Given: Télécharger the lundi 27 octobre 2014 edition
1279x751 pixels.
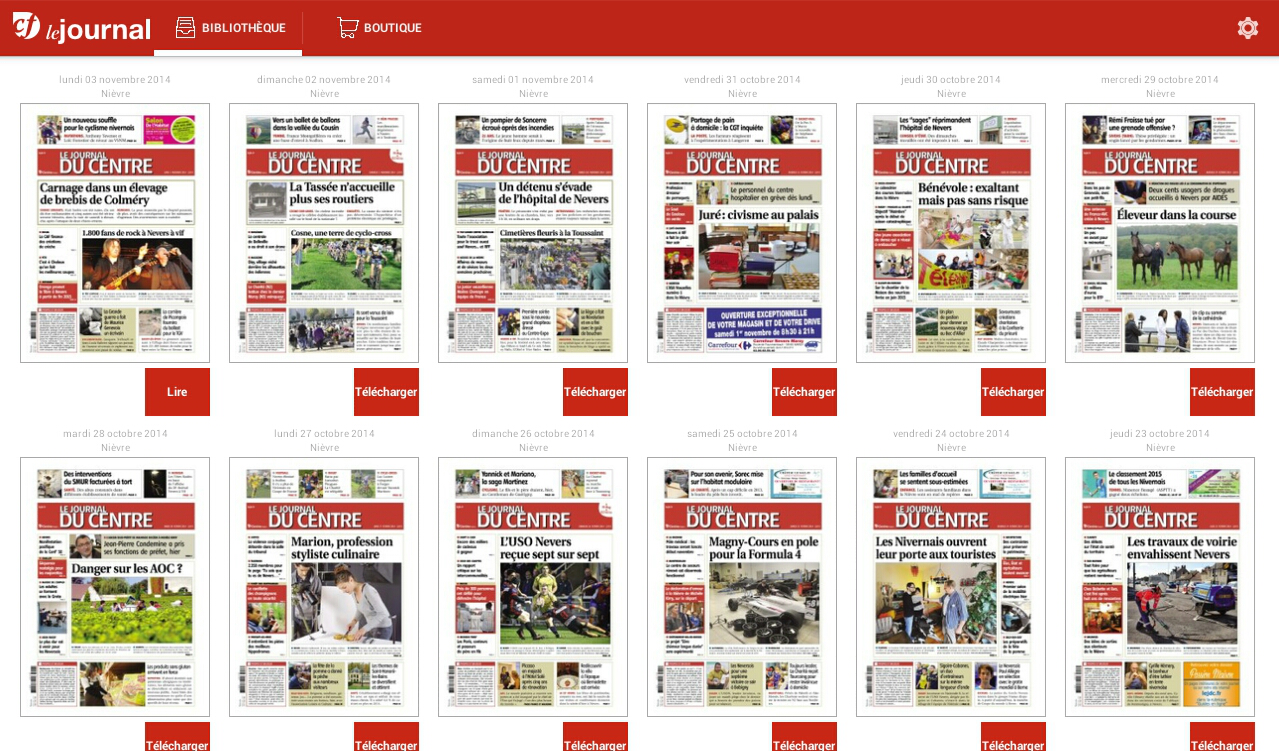Looking at the screenshot, I should click(x=386, y=745).
